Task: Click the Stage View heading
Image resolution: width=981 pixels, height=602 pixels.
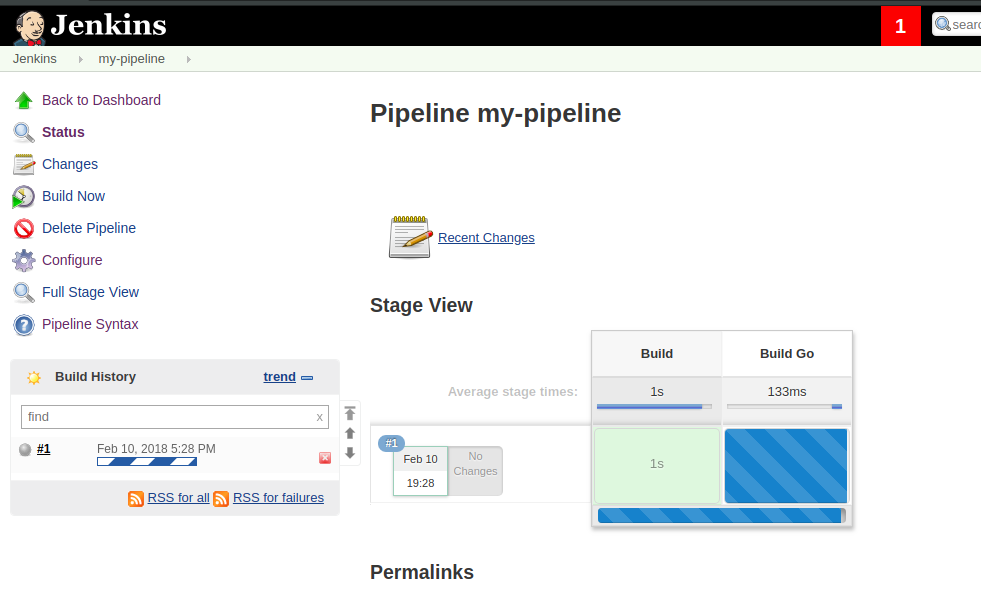Action: 421,305
